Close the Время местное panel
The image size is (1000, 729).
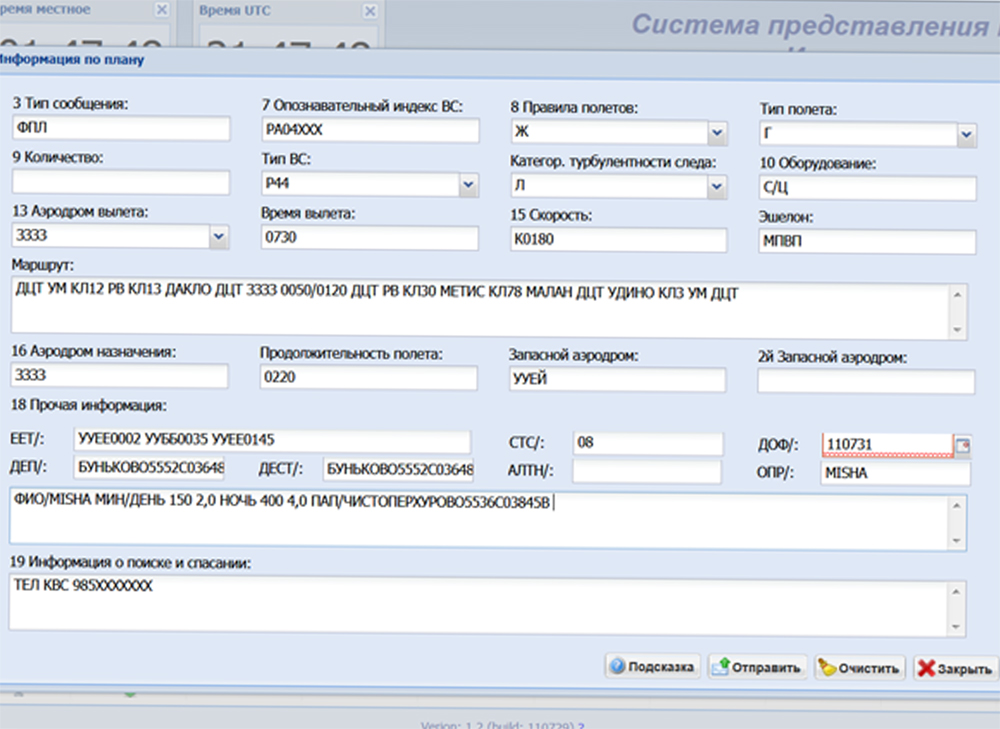pyautogui.click(x=162, y=10)
